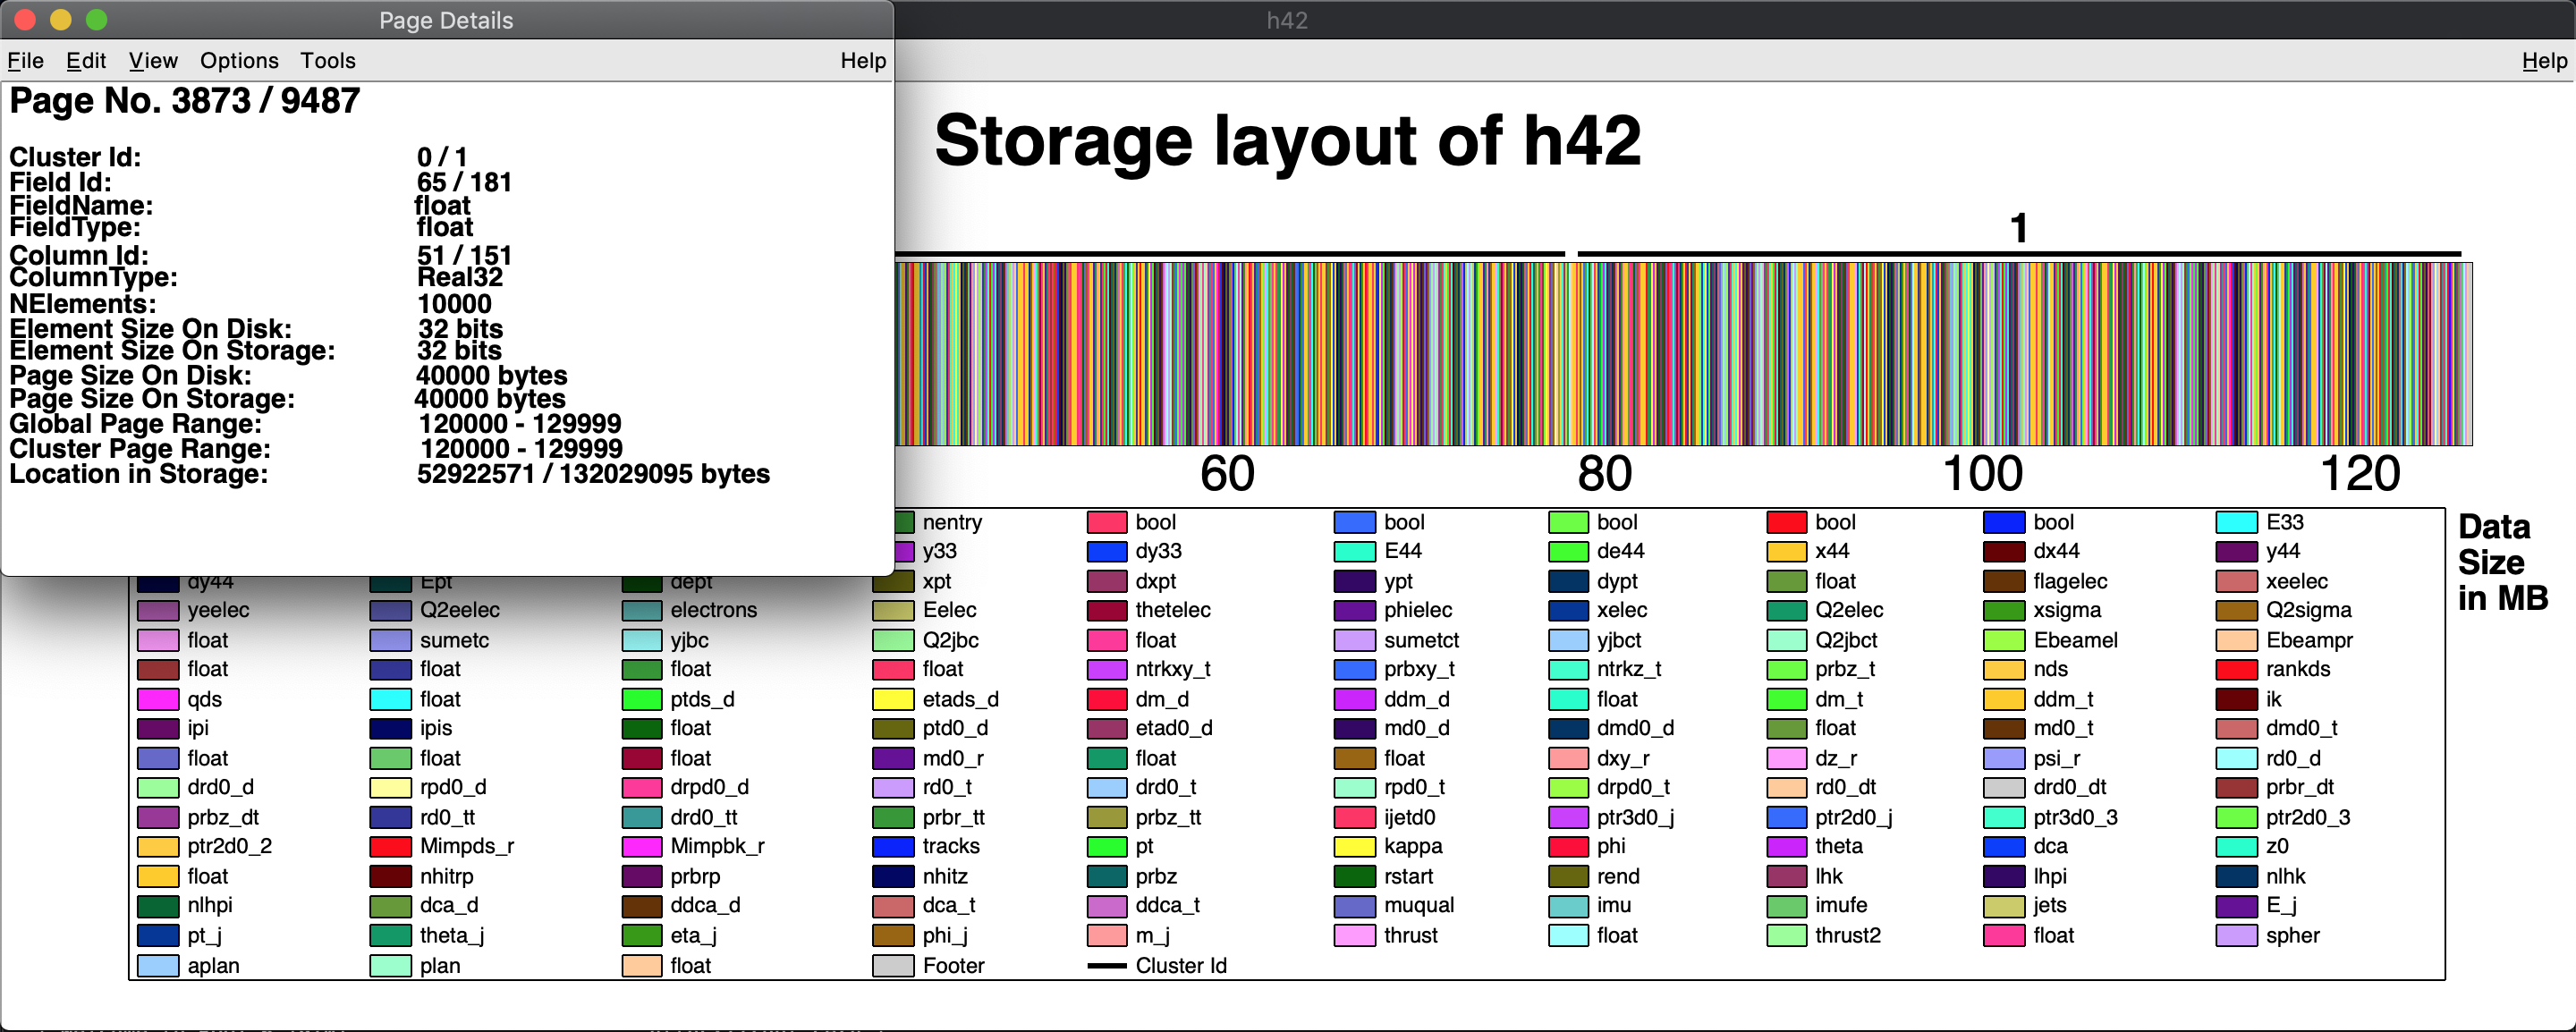Click the axis tick label '60'

click(1227, 474)
